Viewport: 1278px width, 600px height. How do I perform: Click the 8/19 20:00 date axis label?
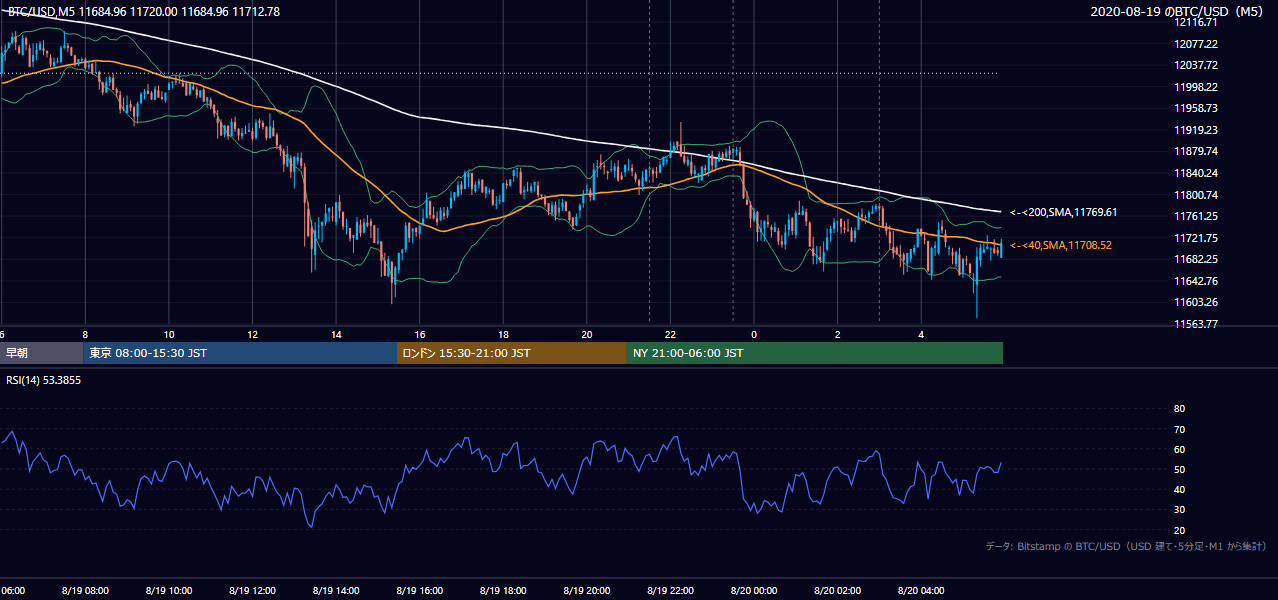click(x=587, y=590)
